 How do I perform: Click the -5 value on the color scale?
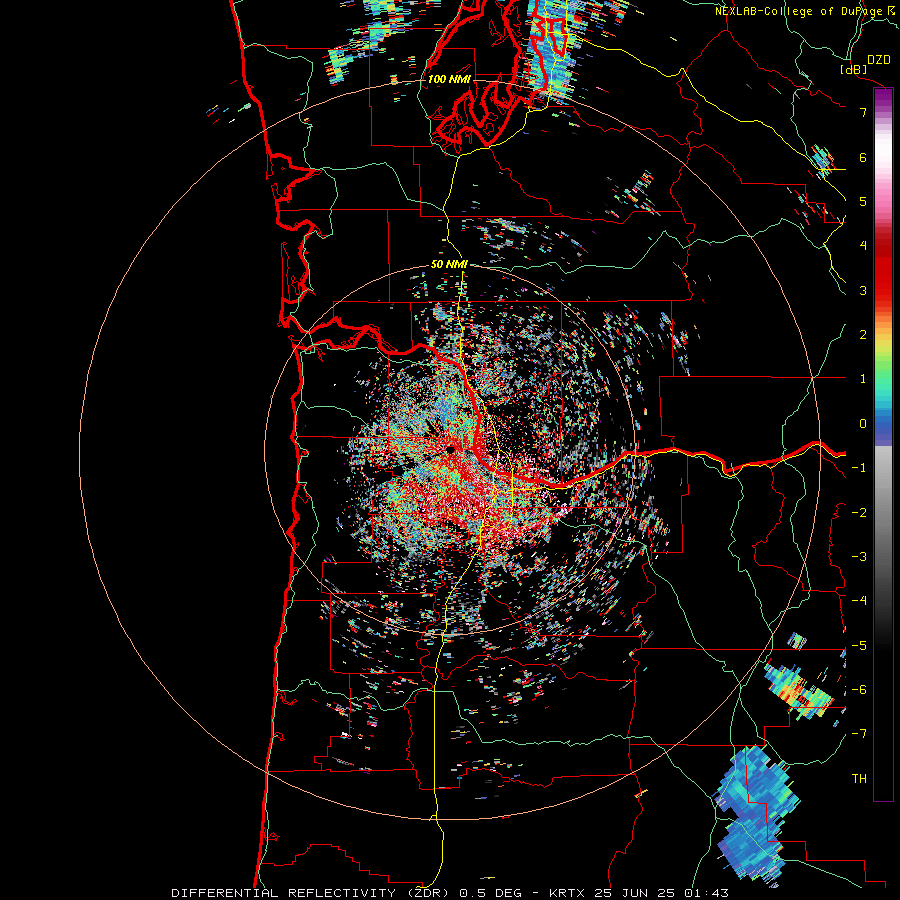[859, 645]
